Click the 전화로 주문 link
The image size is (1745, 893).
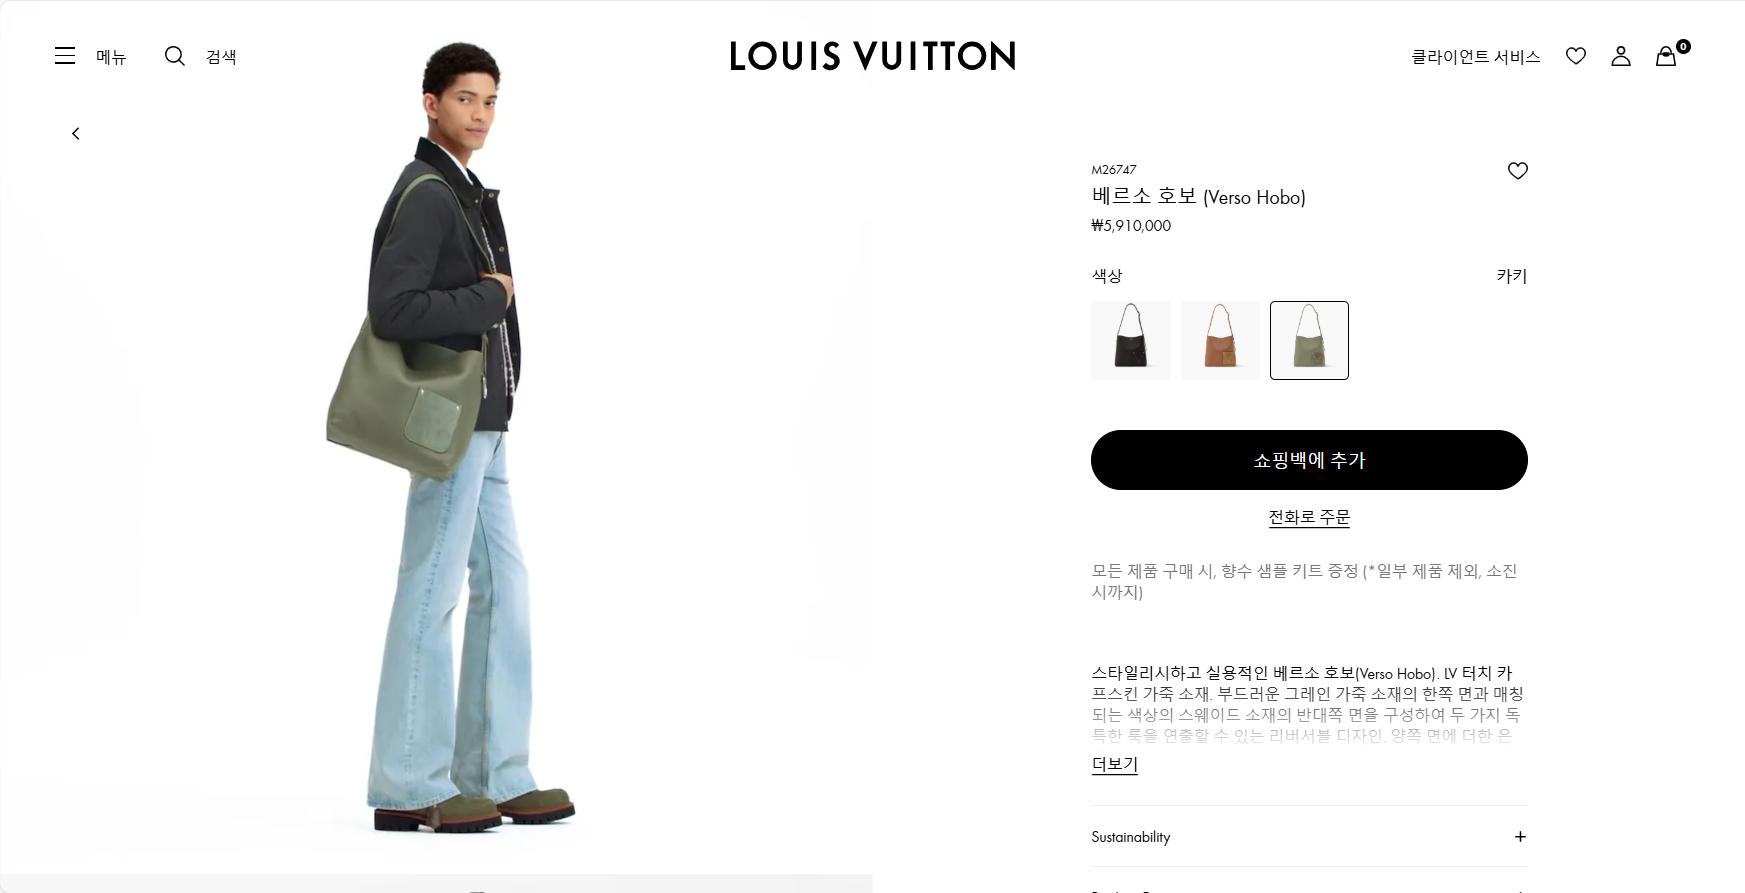tap(1309, 517)
